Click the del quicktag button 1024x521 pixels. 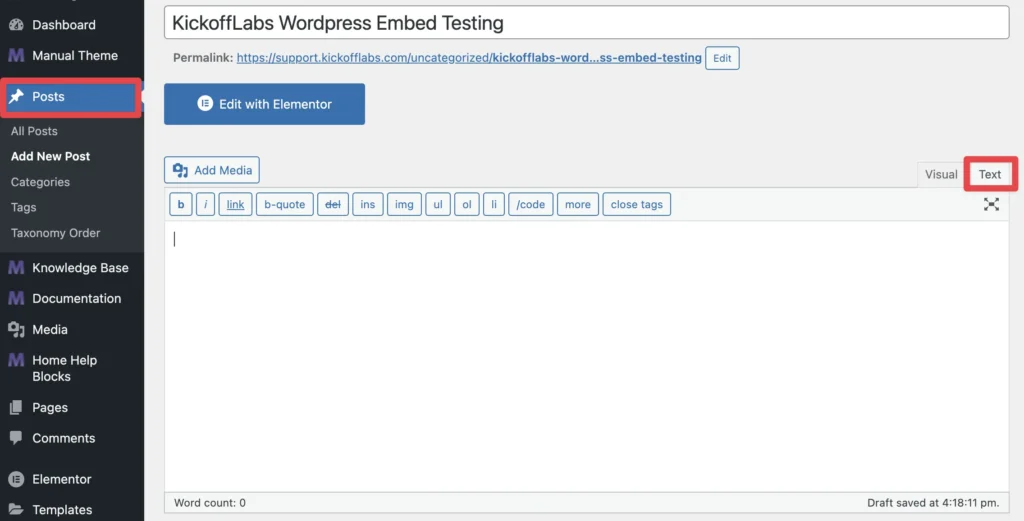[333, 204]
